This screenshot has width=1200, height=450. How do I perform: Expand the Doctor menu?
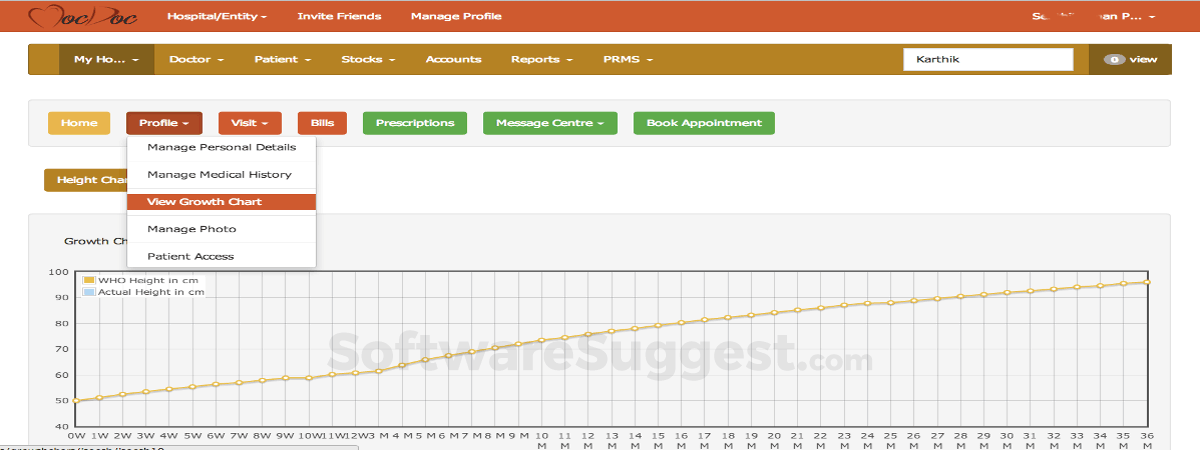tap(196, 59)
